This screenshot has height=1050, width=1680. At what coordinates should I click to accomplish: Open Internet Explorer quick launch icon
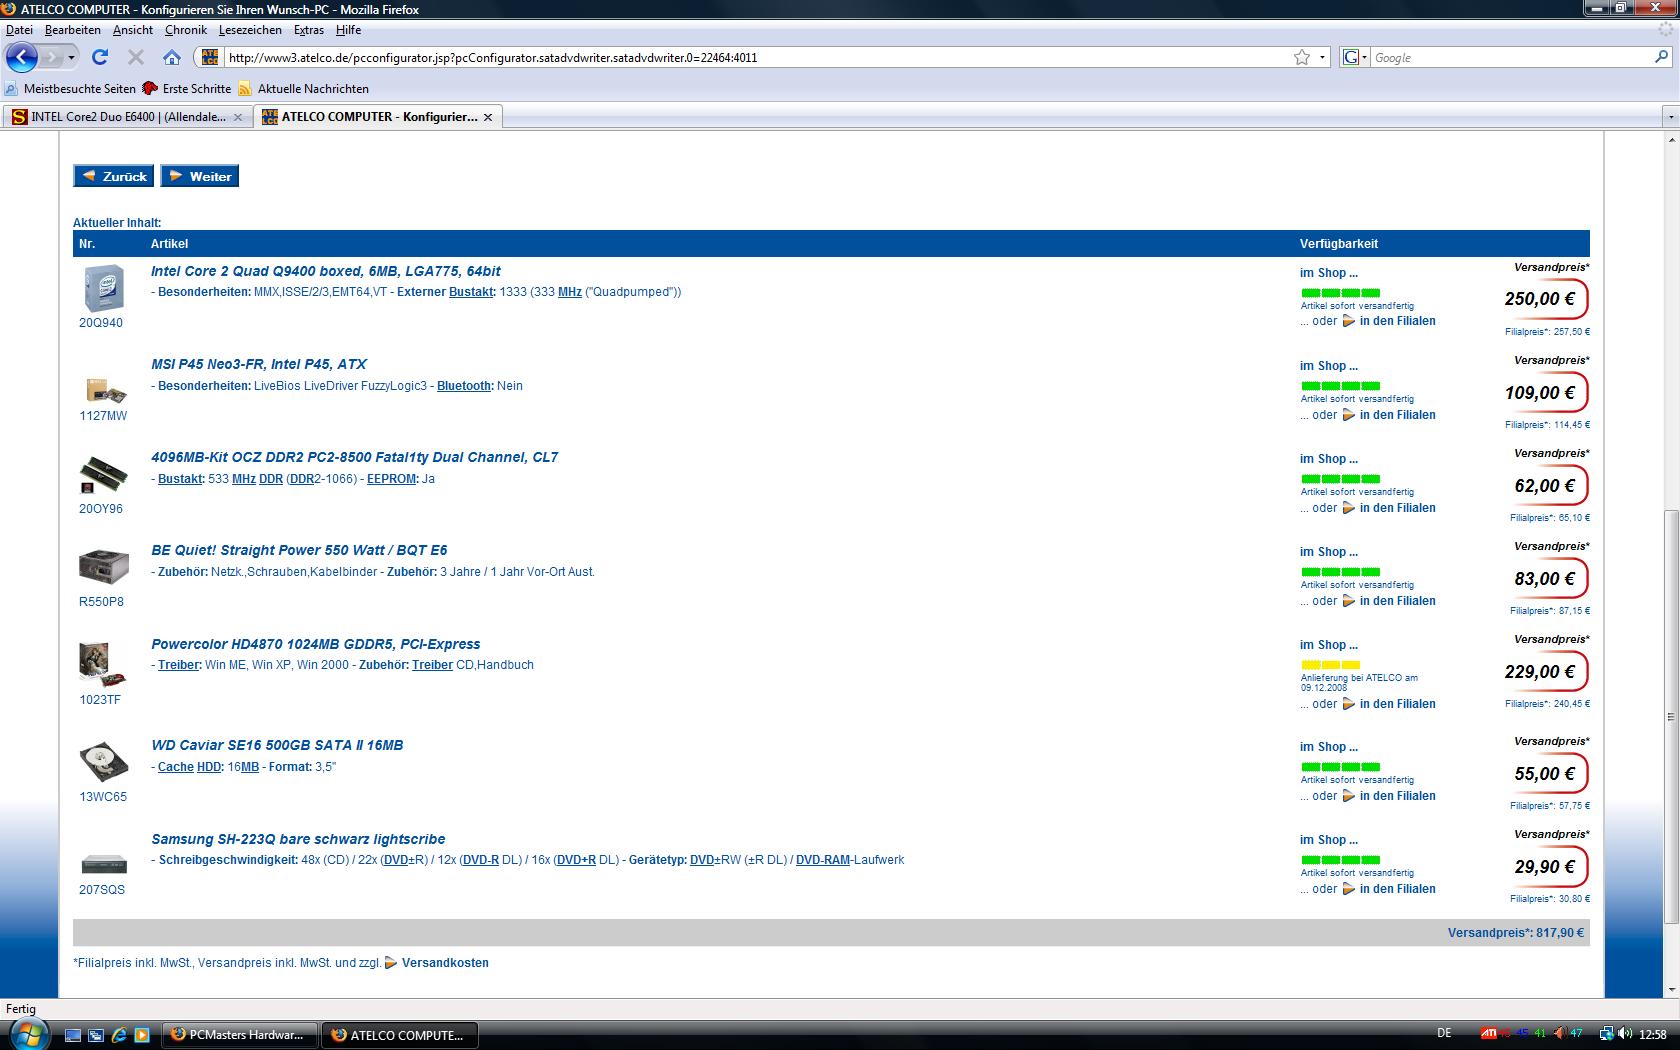click(119, 1035)
